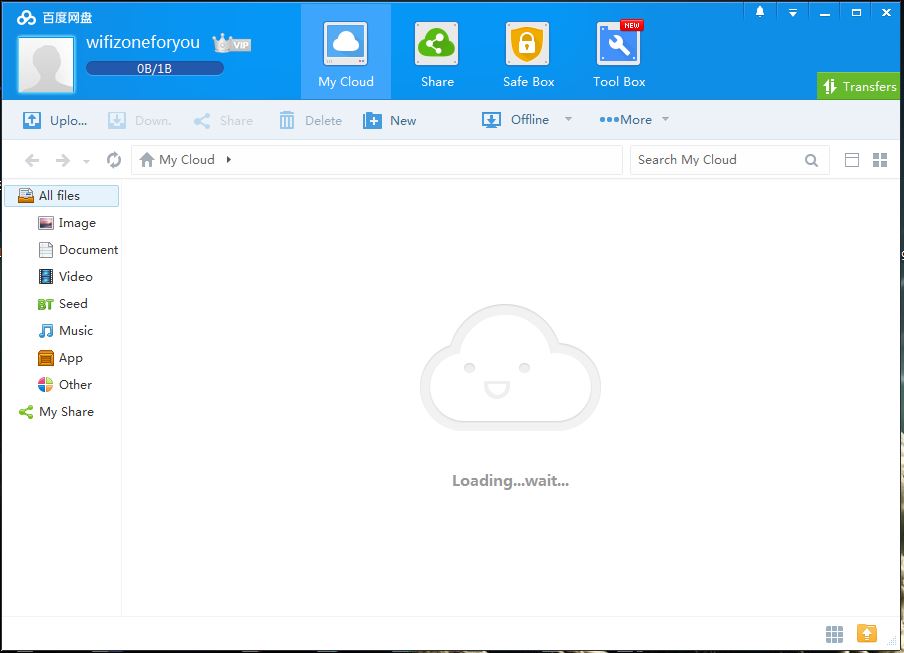Image resolution: width=904 pixels, height=653 pixels.
Task: Toggle the thumbnail grid icon at bottom
Action: [x=835, y=633]
